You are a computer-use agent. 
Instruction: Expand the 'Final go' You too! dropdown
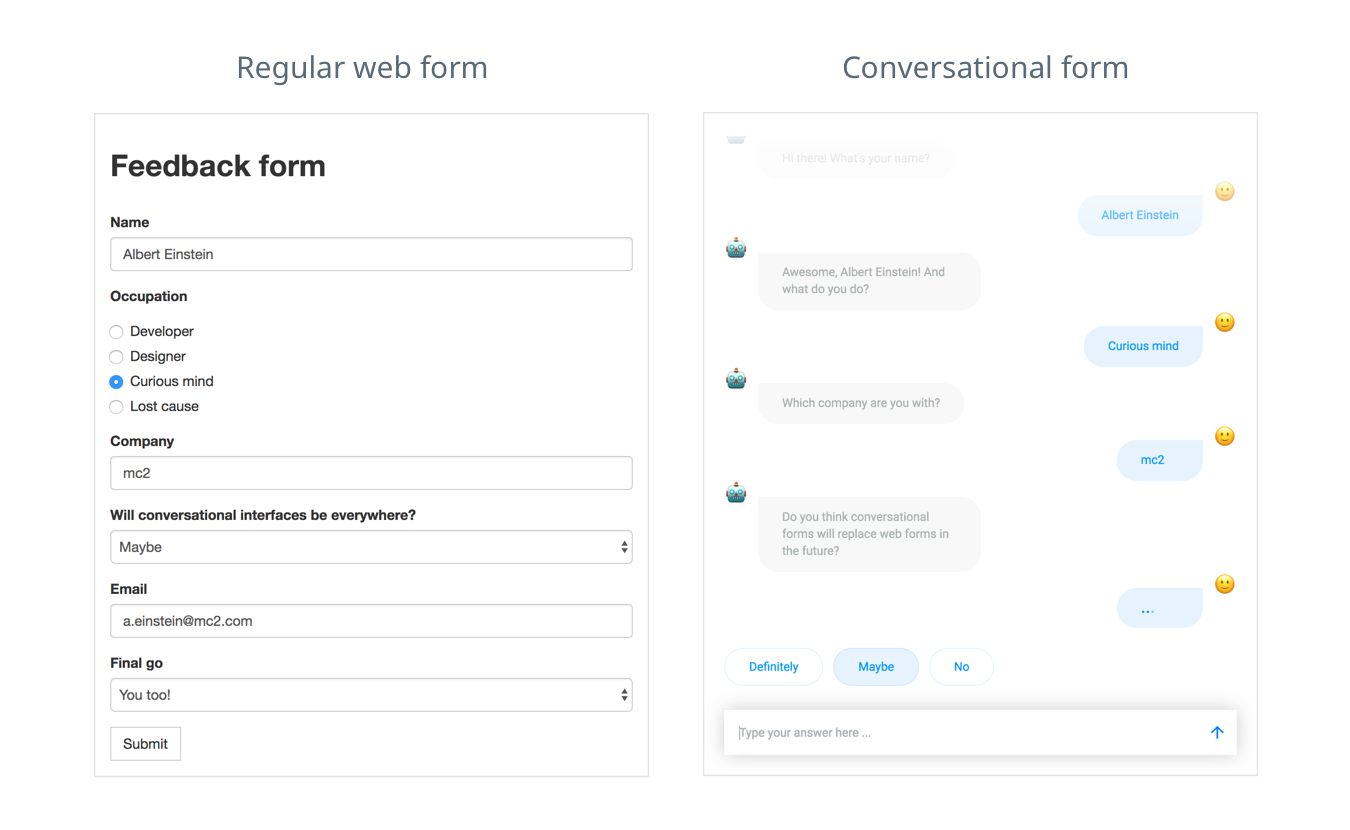pos(371,695)
